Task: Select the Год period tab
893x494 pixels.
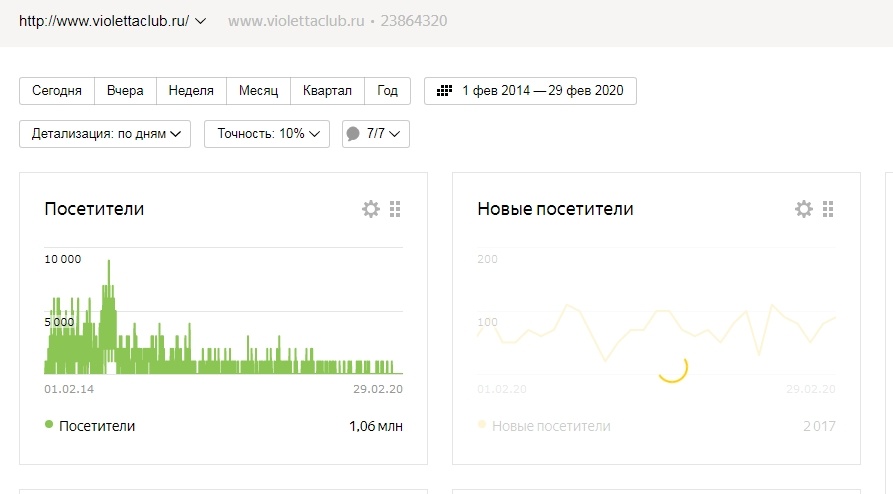Action: [x=387, y=91]
